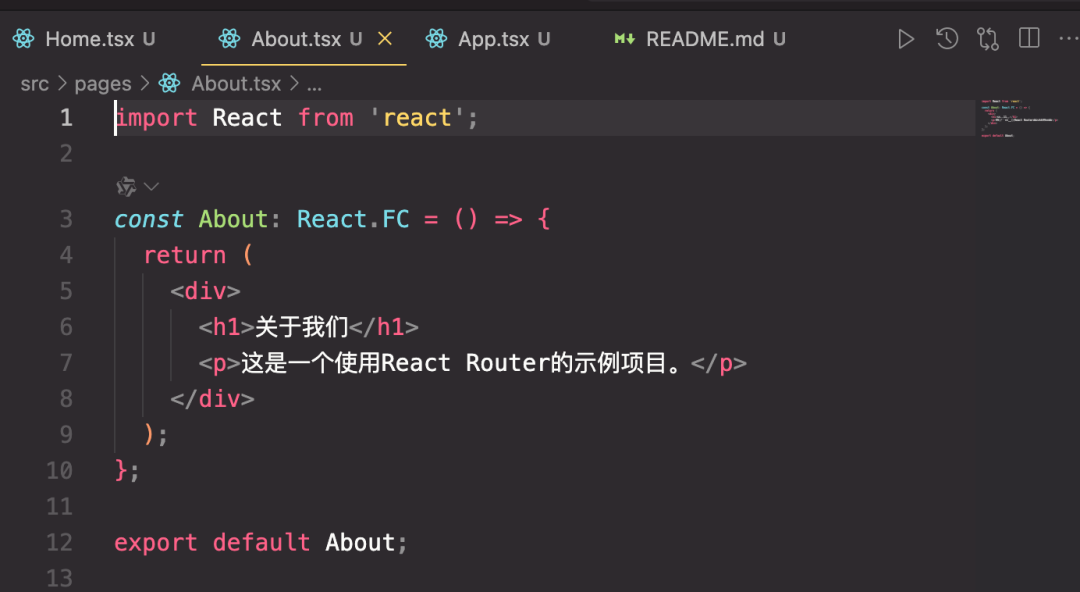Switch to the README.md tab
The image size is (1080, 592).
[705, 39]
